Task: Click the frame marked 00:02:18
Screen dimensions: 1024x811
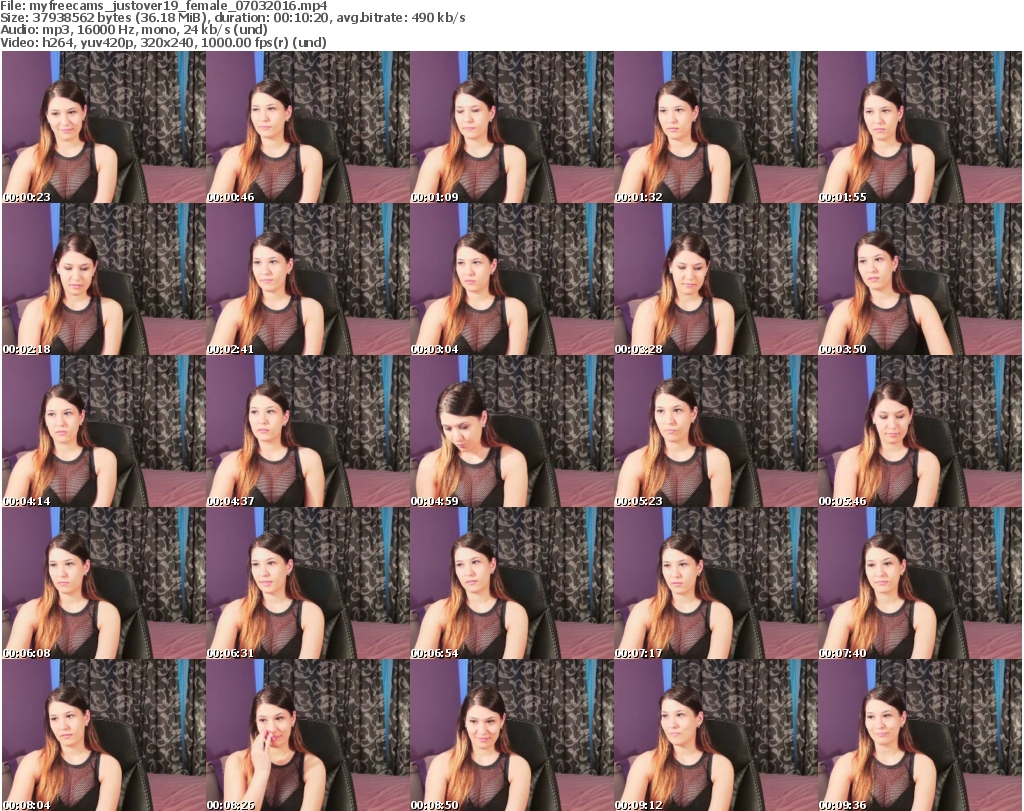Action: [104, 279]
